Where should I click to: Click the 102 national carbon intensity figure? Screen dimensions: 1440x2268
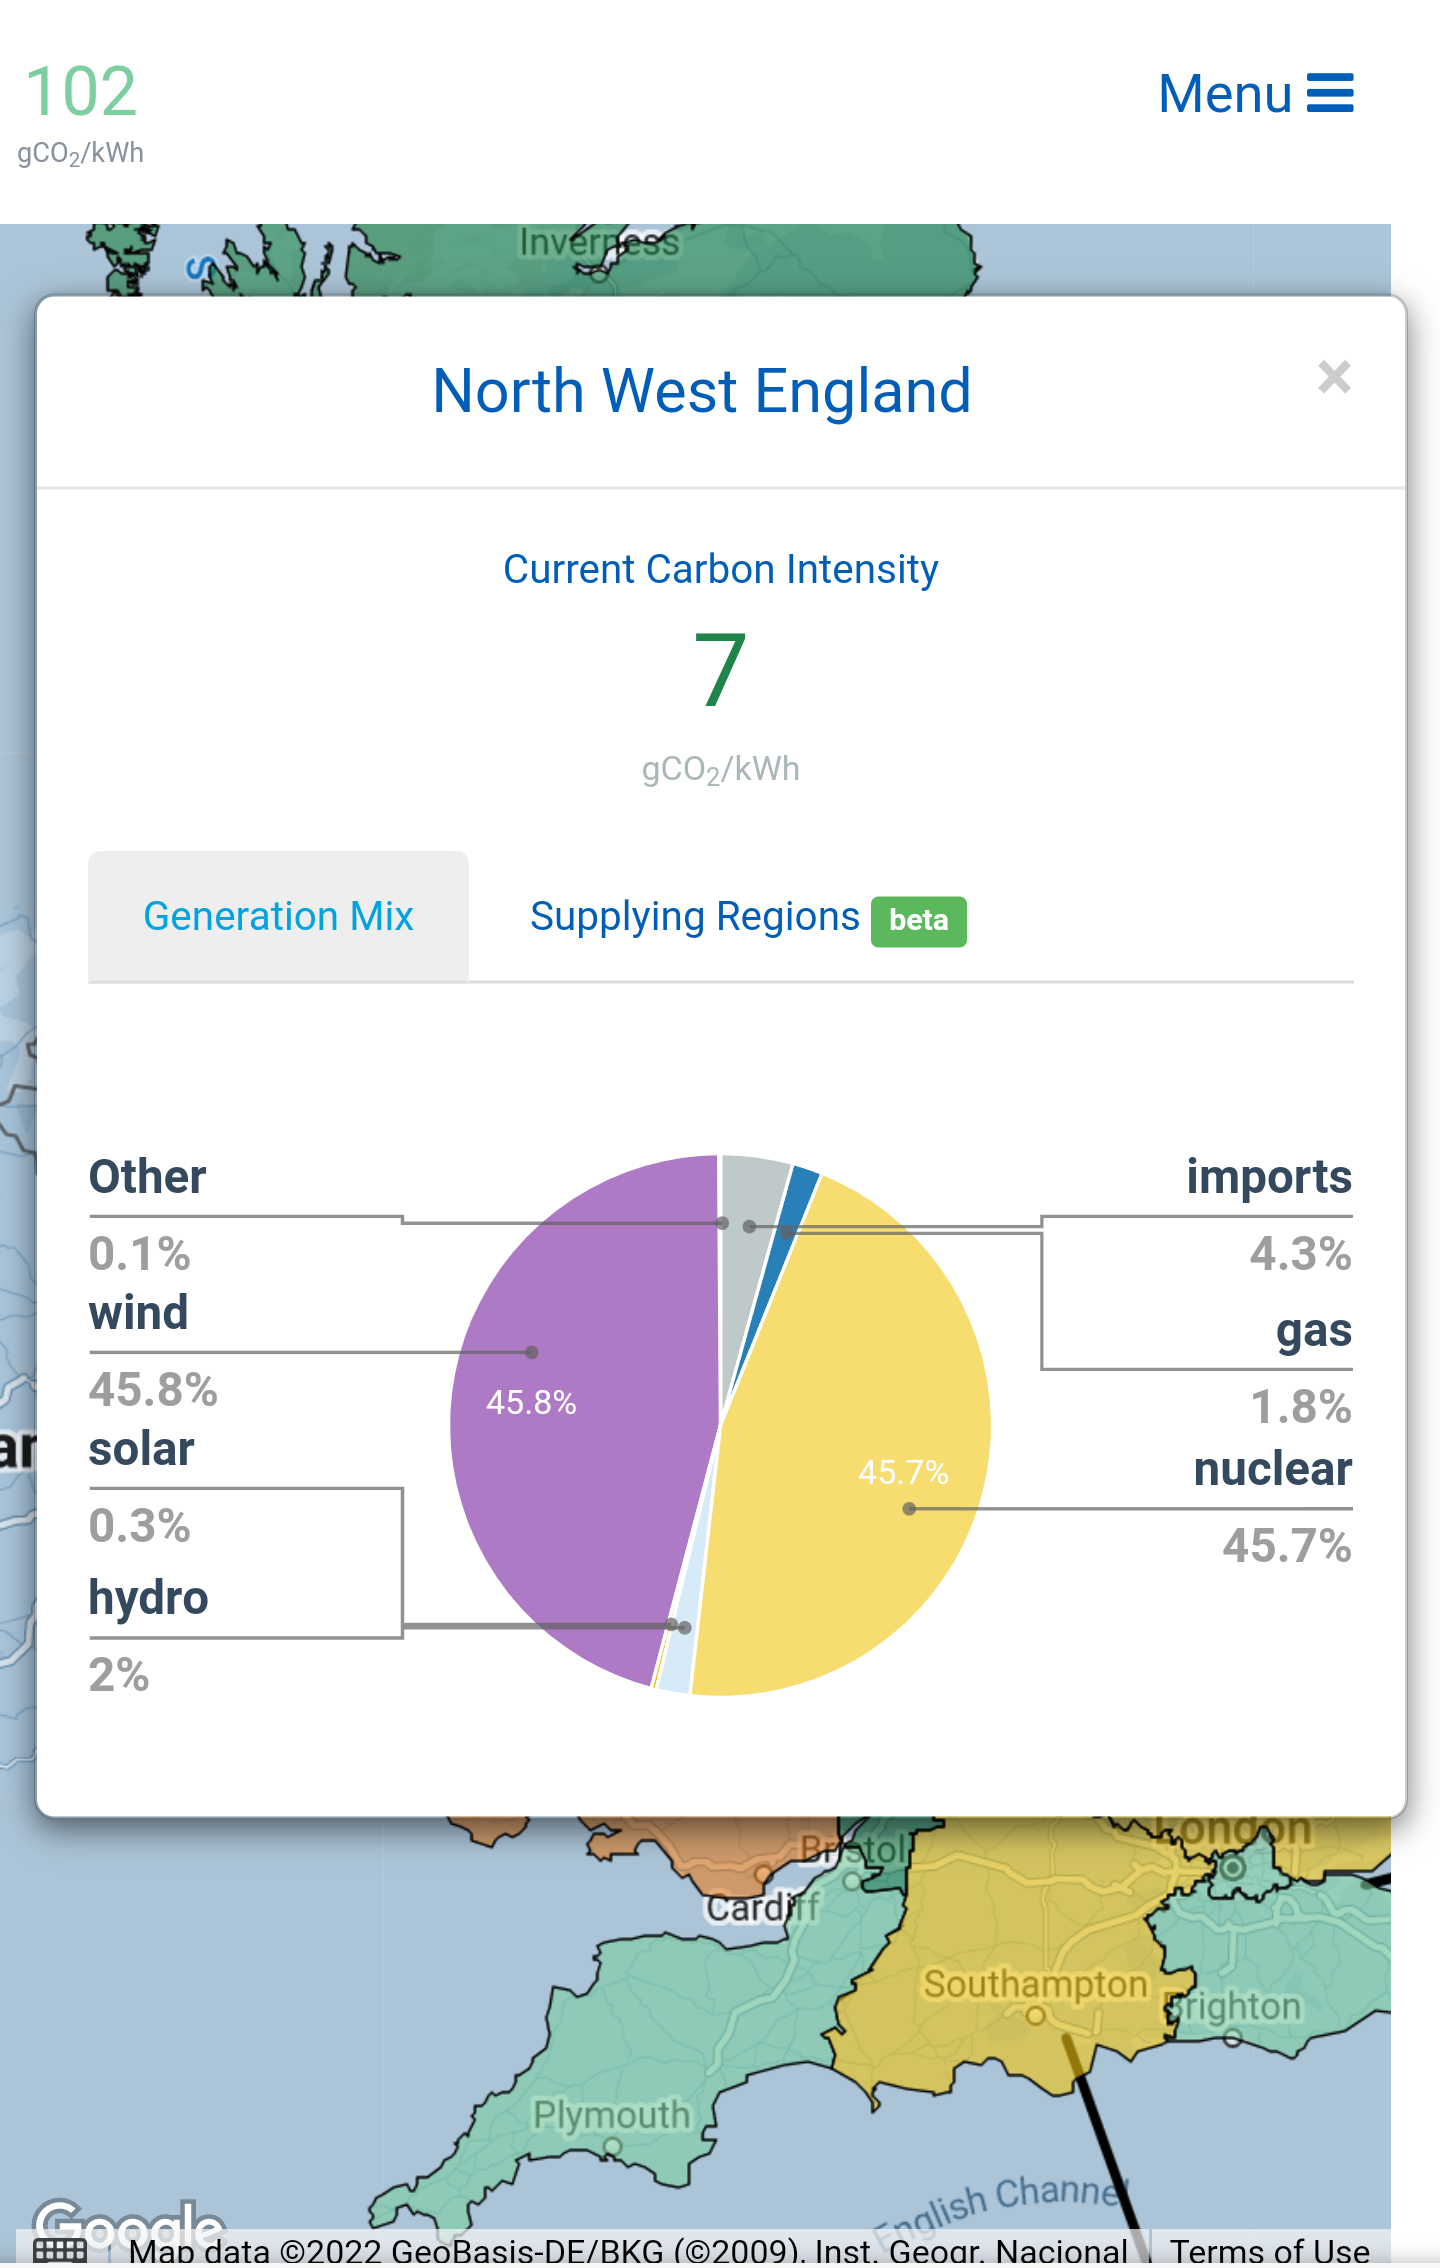(x=80, y=92)
